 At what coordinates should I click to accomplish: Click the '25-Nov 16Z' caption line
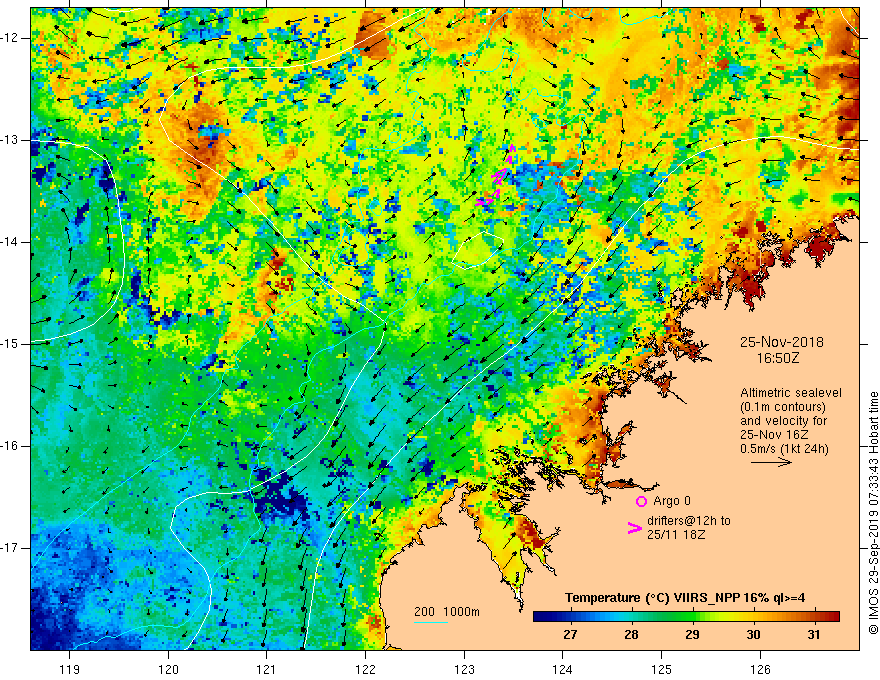(x=776, y=435)
